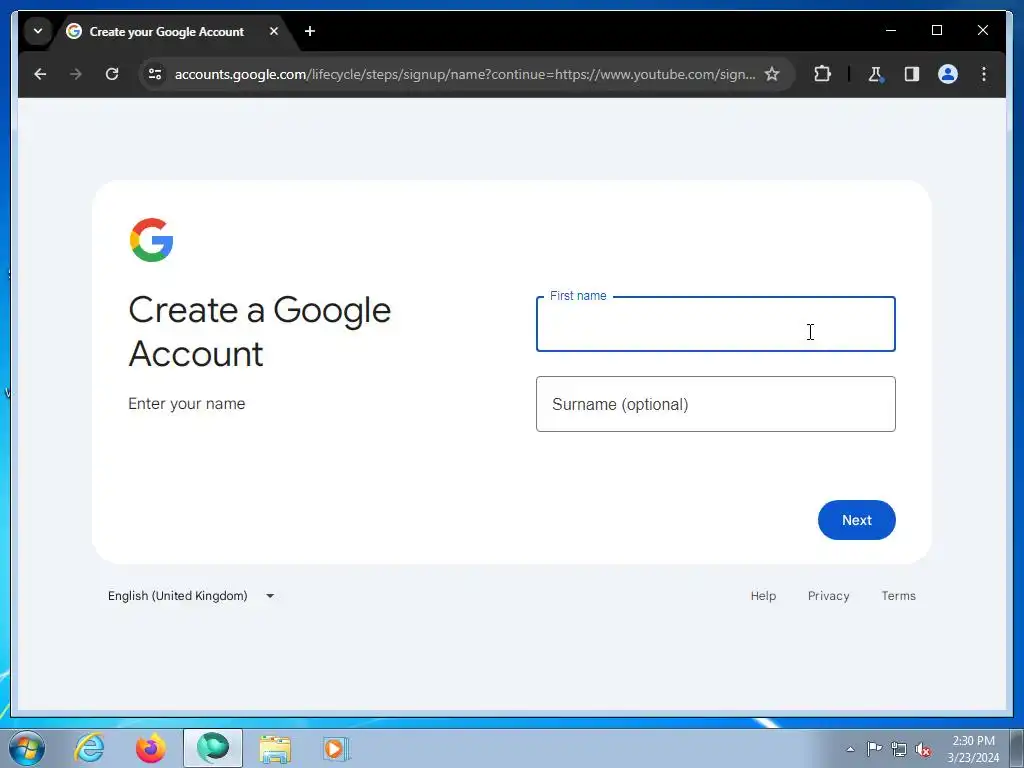Open Windows Media Player from taskbar
Screen dimensions: 1024x768
336,748
